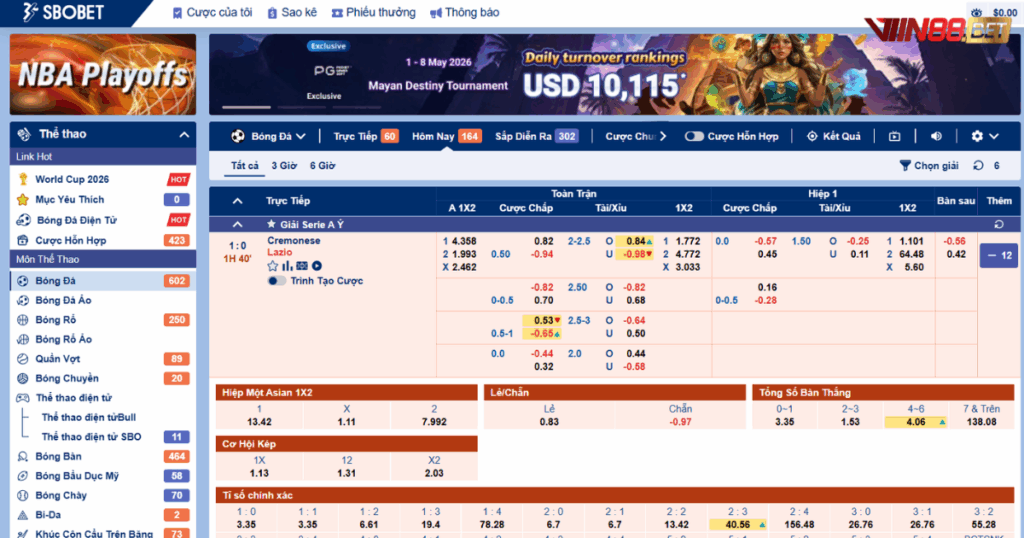Open Mục Yêu Thích favorites
The height and width of the screenshot is (538, 1024).
click(69, 199)
